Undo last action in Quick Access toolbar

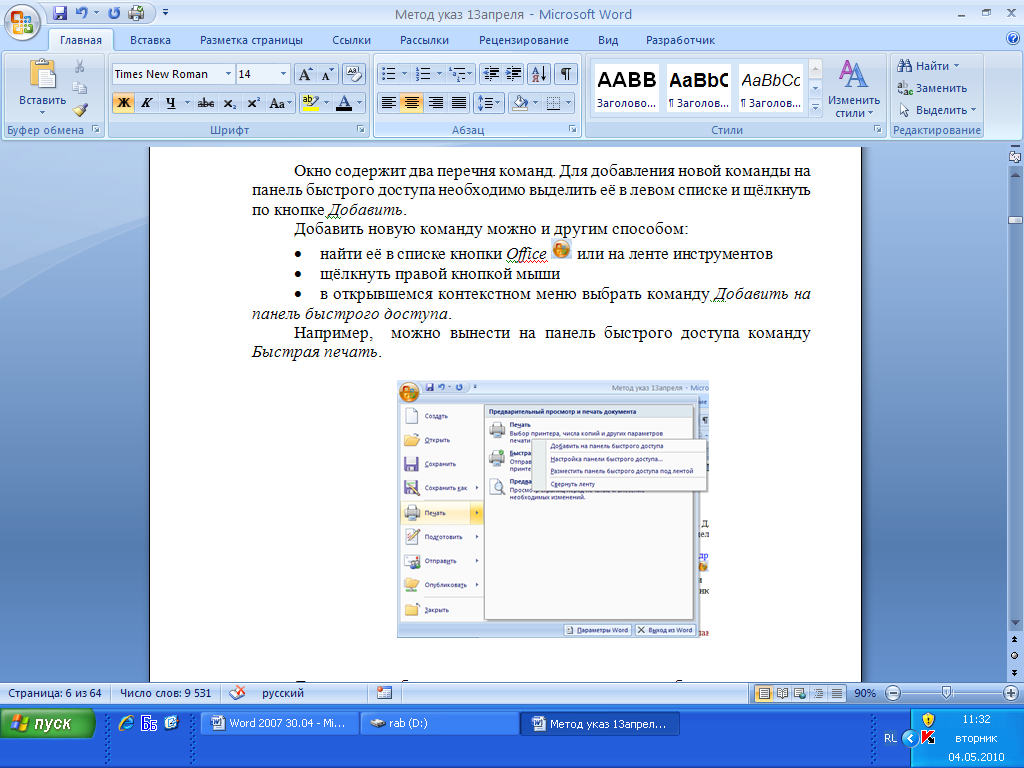[81, 12]
